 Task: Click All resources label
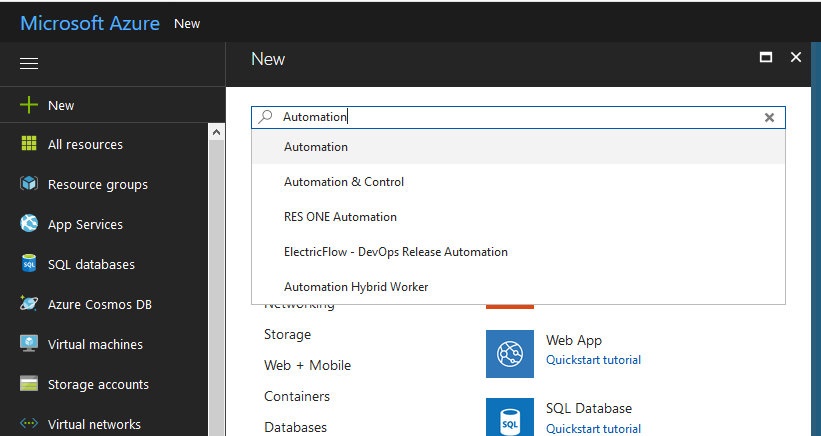point(85,144)
